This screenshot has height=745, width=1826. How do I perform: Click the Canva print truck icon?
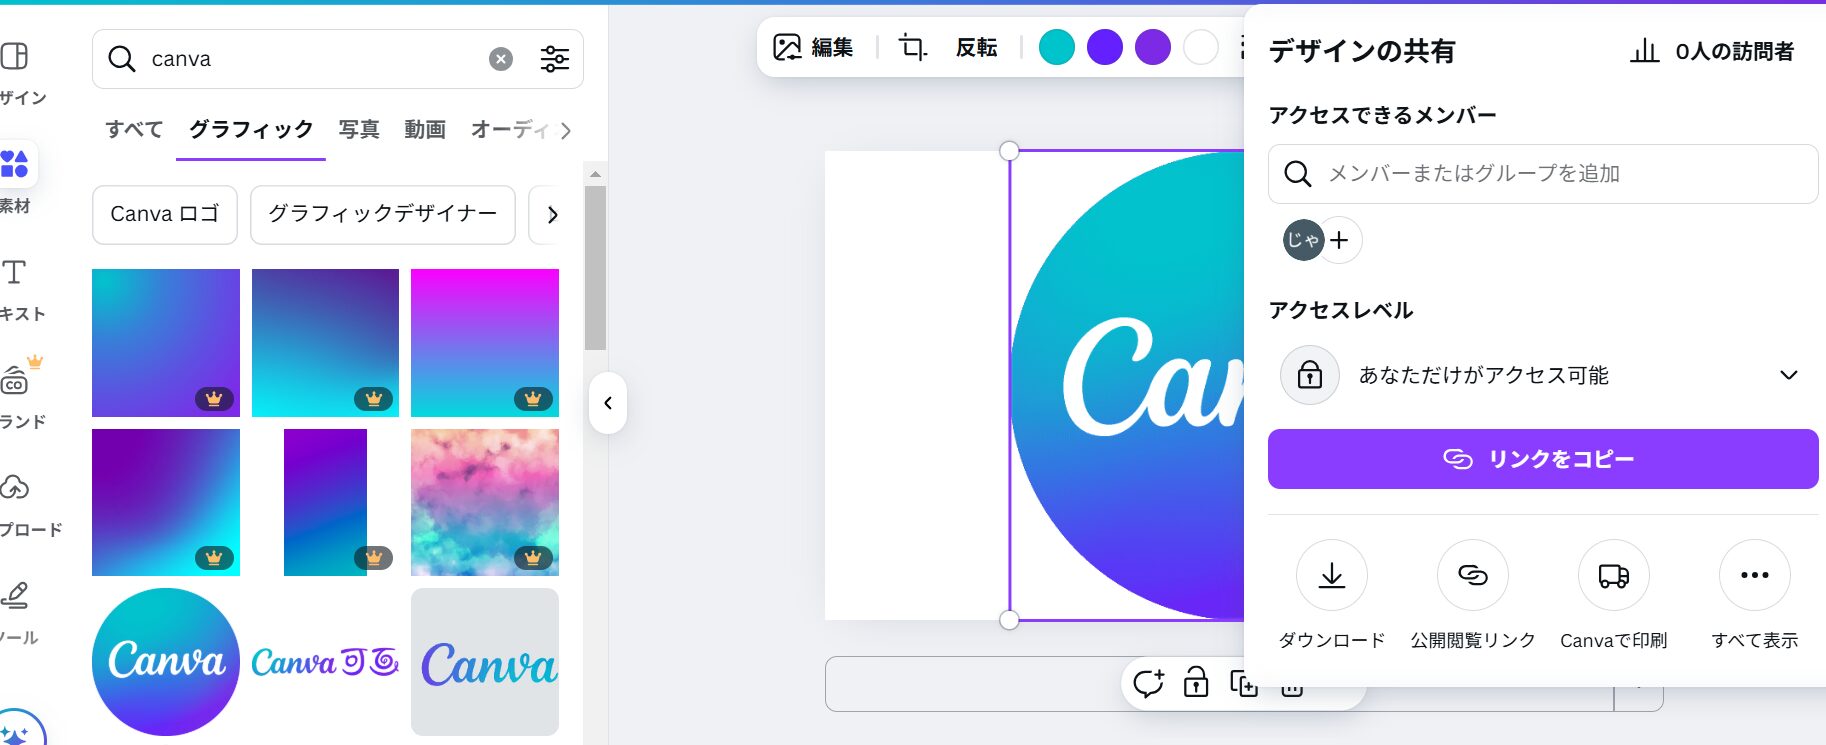click(x=1613, y=575)
